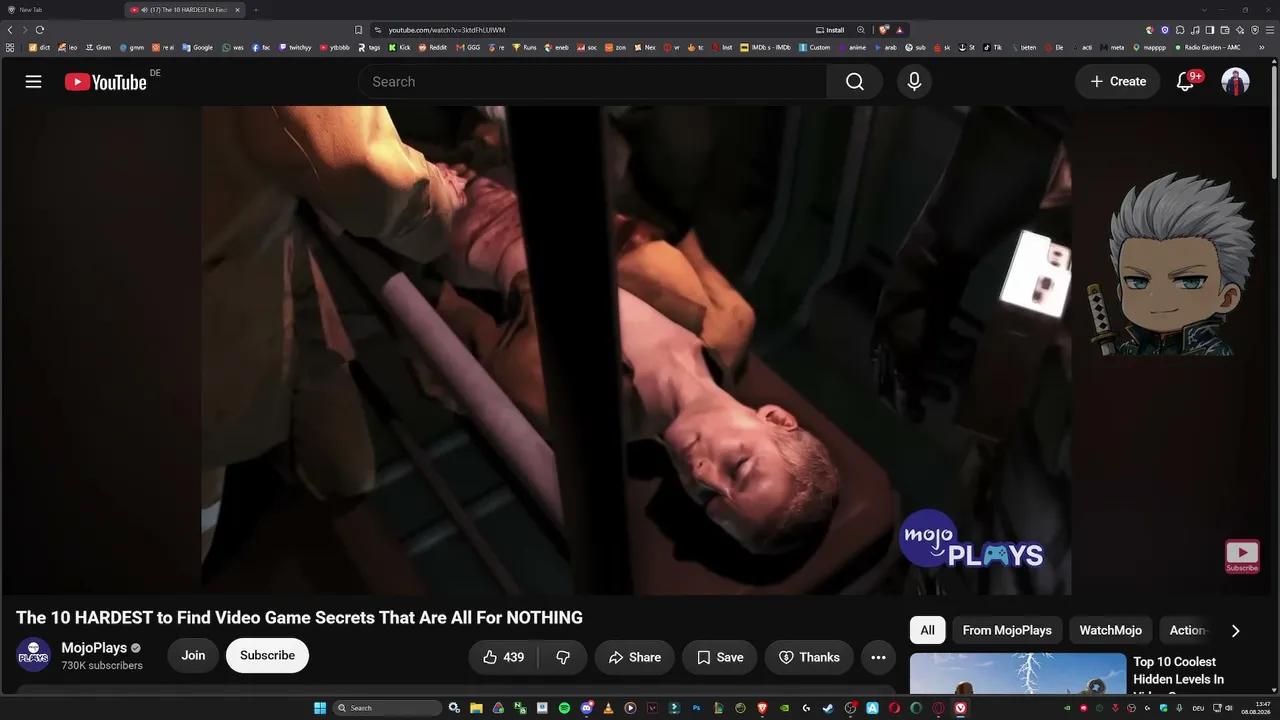Open the Brave wallet icon
1280x720 pixels.
coord(1225,30)
